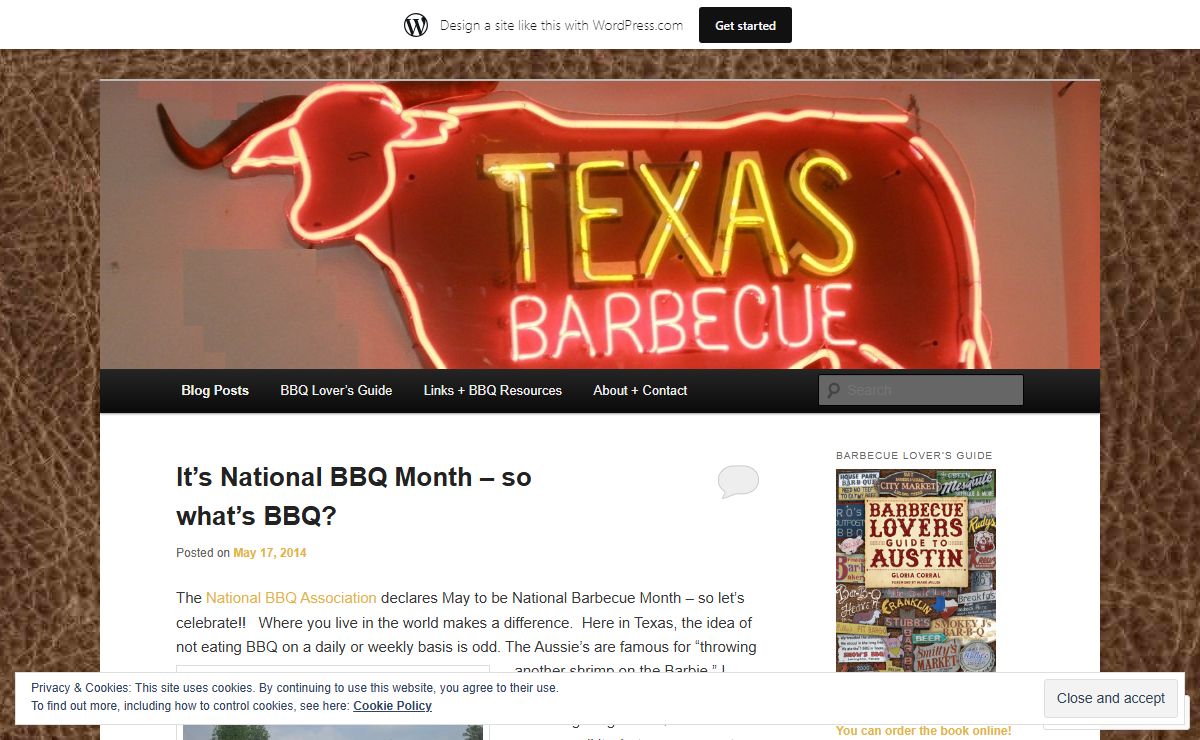Open the Blog Posts menu item
1200x740 pixels.
pyautogui.click(x=215, y=390)
